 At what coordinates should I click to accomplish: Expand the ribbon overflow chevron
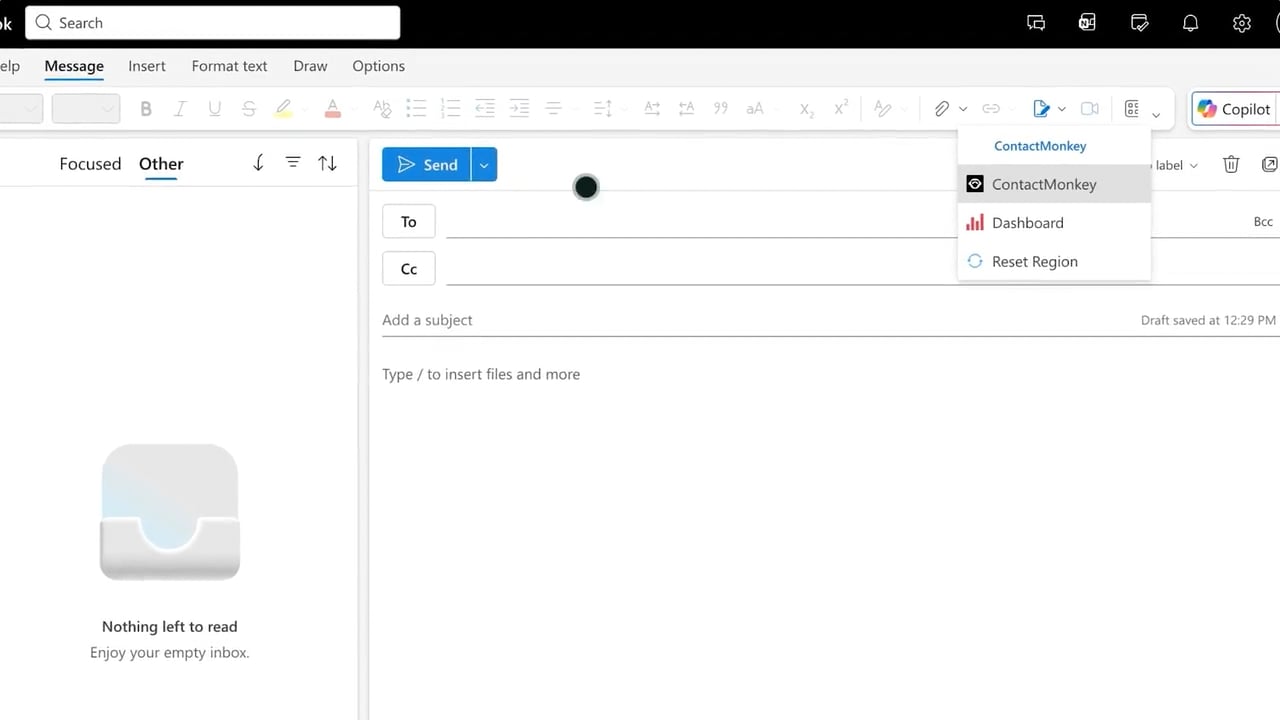tap(1156, 115)
